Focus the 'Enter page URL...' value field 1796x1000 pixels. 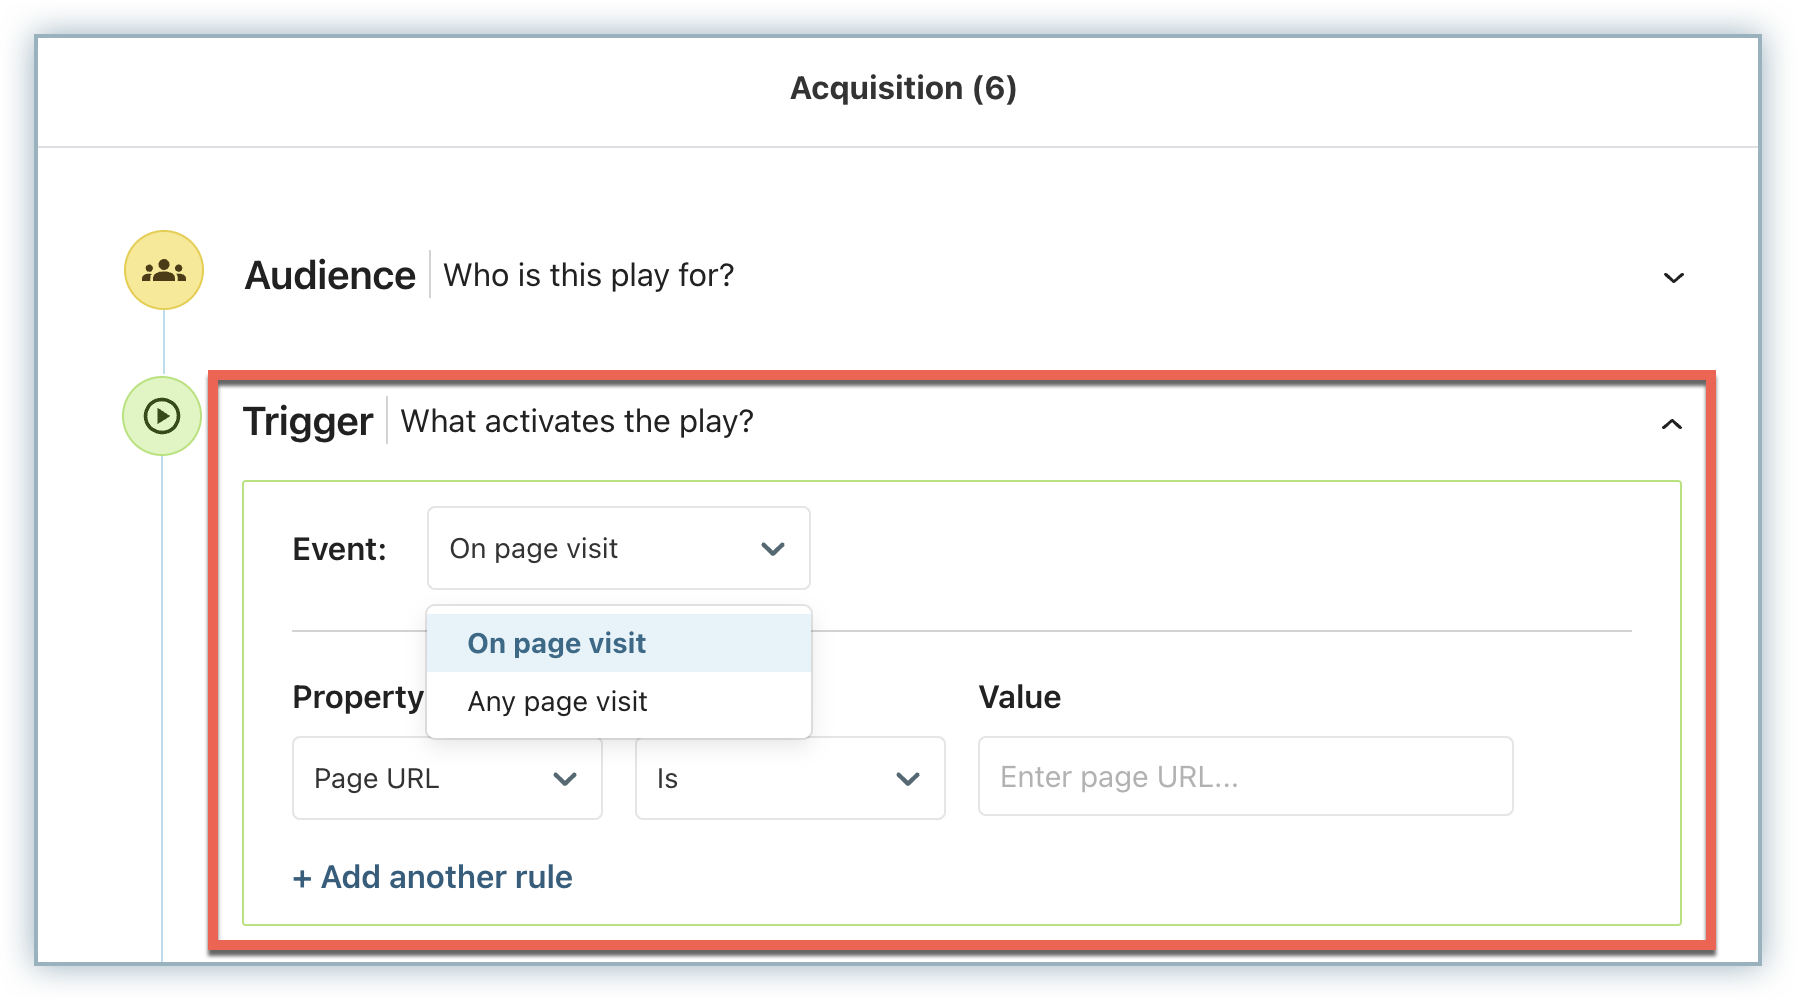(x=1244, y=777)
